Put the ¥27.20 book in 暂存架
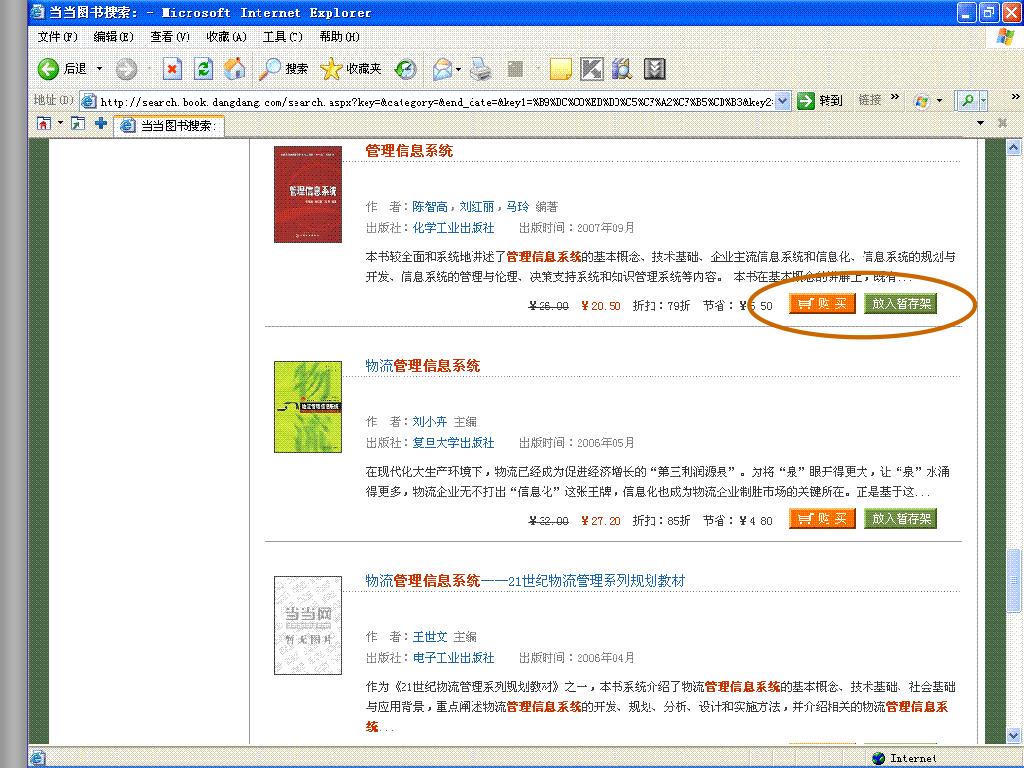The height and width of the screenshot is (768, 1024). [x=901, y=519]
